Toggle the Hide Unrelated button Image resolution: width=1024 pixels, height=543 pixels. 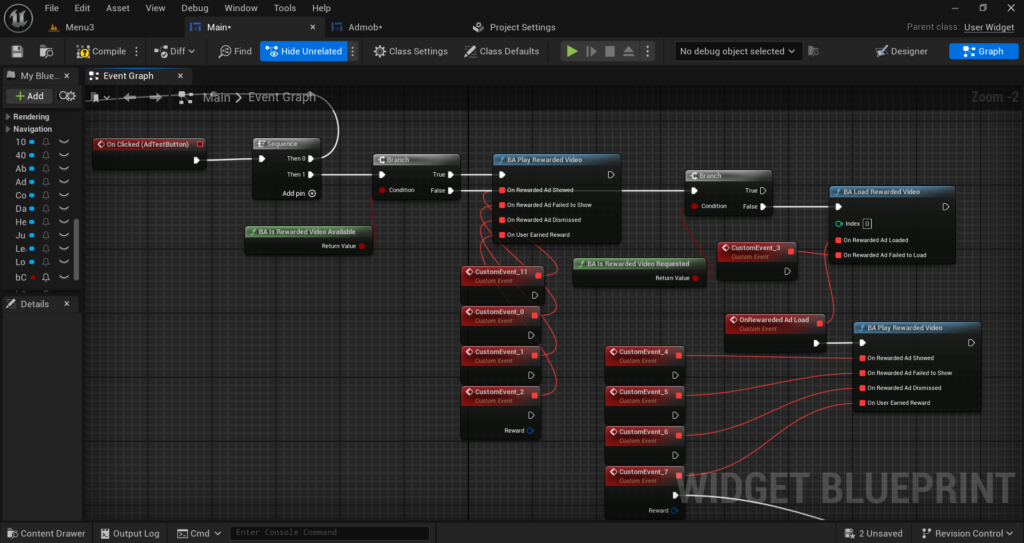click(x=304, y=51)
